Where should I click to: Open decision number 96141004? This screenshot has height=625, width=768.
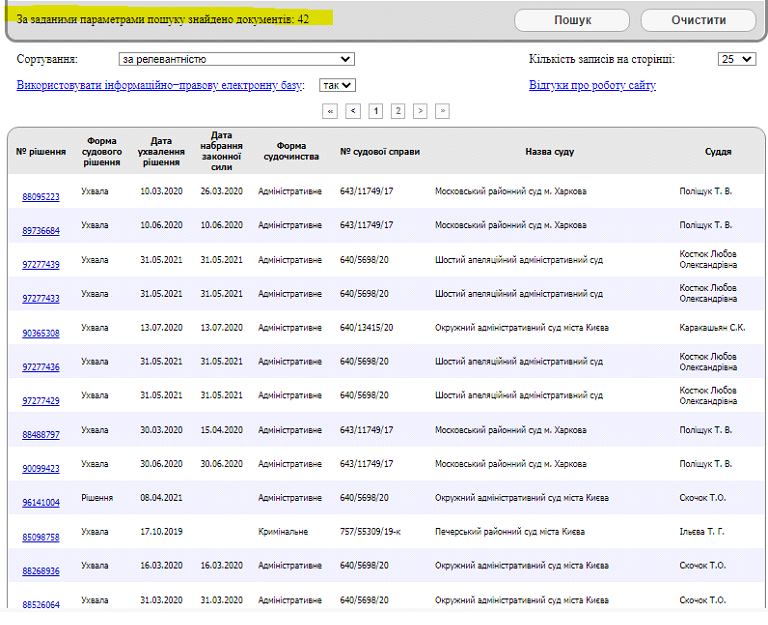tap(41, 503)
